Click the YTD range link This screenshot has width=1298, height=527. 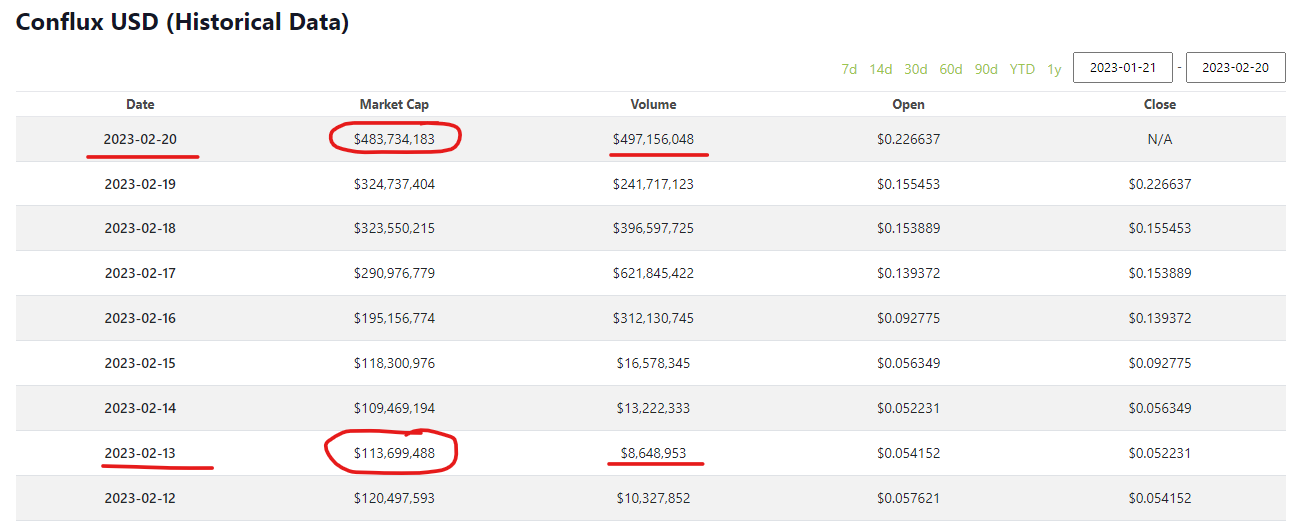click(x=1022, y=69)
